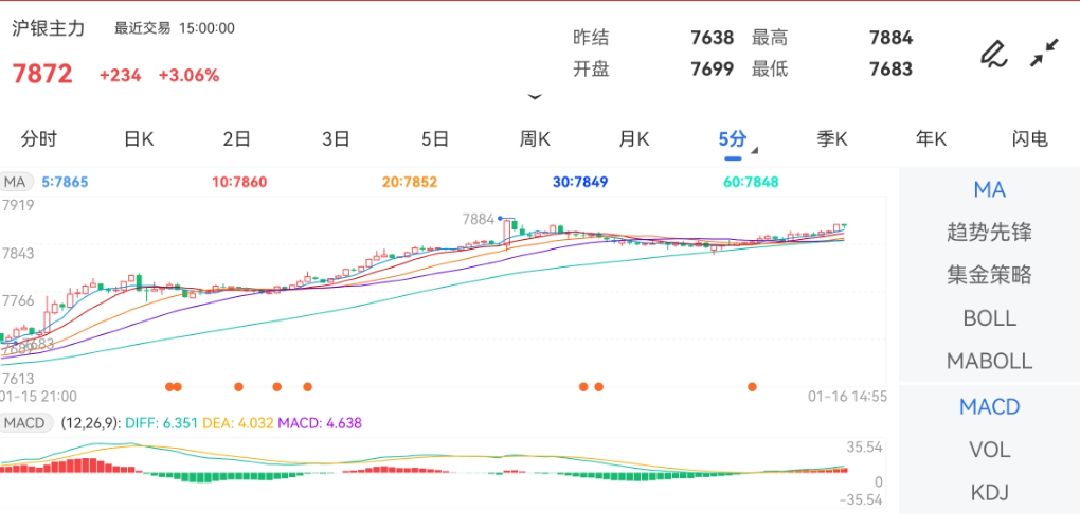Viewport: 1080px width, 514px height.
Task: Select the 5日 chart tab
Action: (435, 139)
